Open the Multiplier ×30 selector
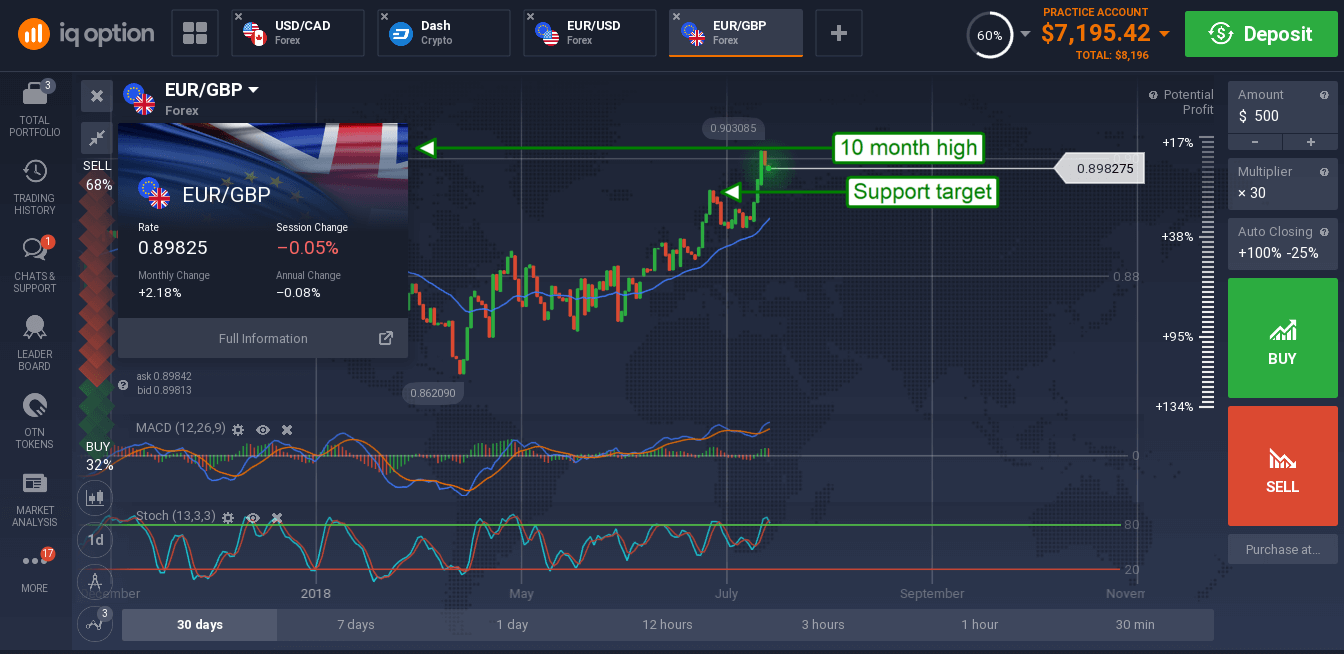 pos(1283,183)
